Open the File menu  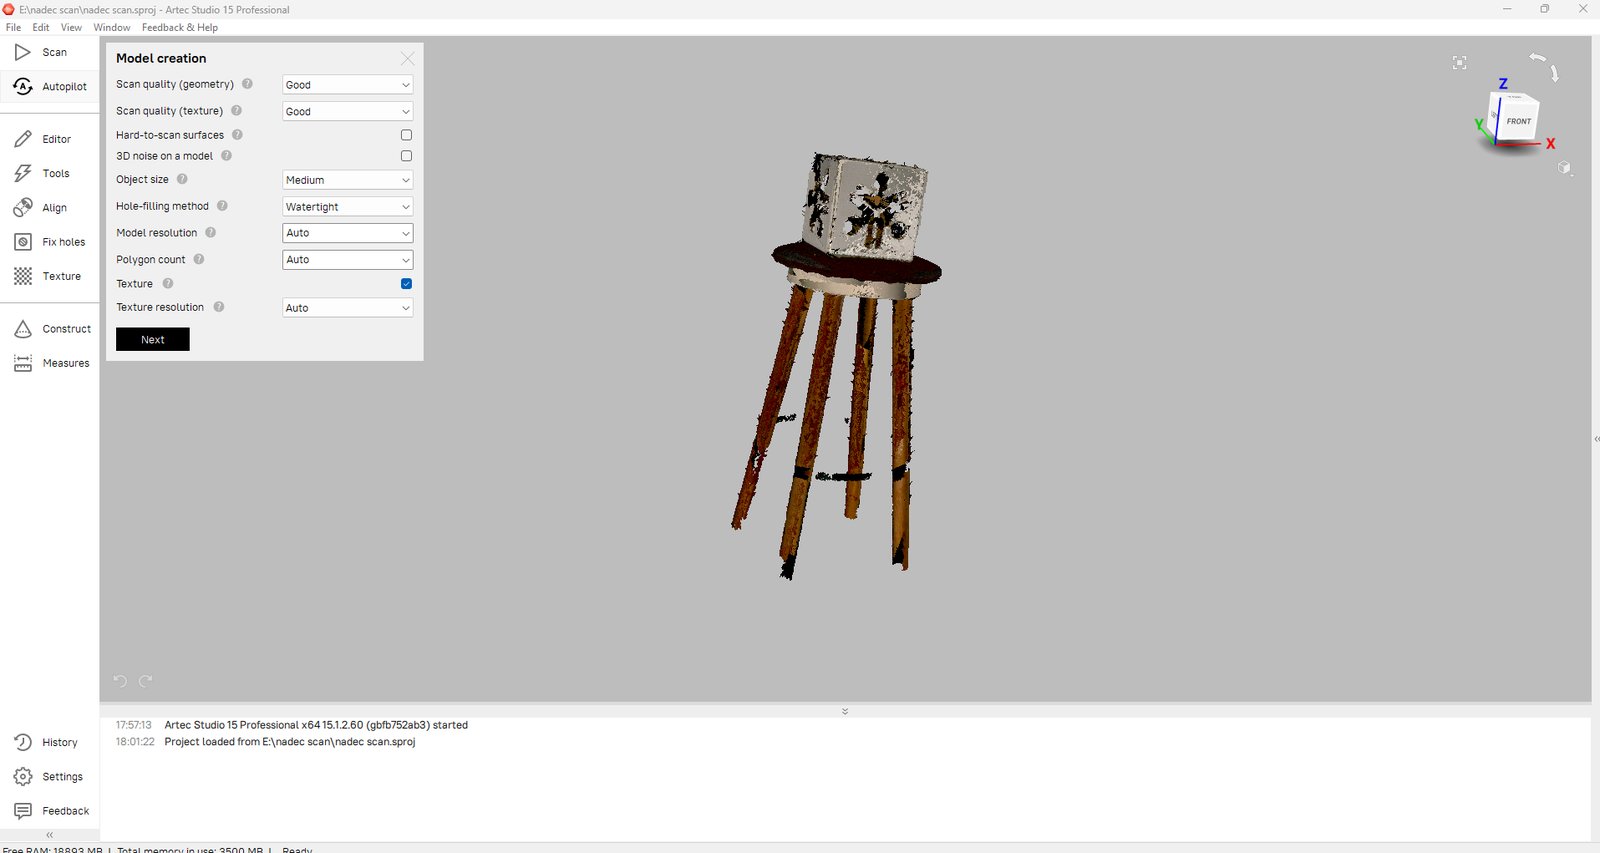[13, 27]
